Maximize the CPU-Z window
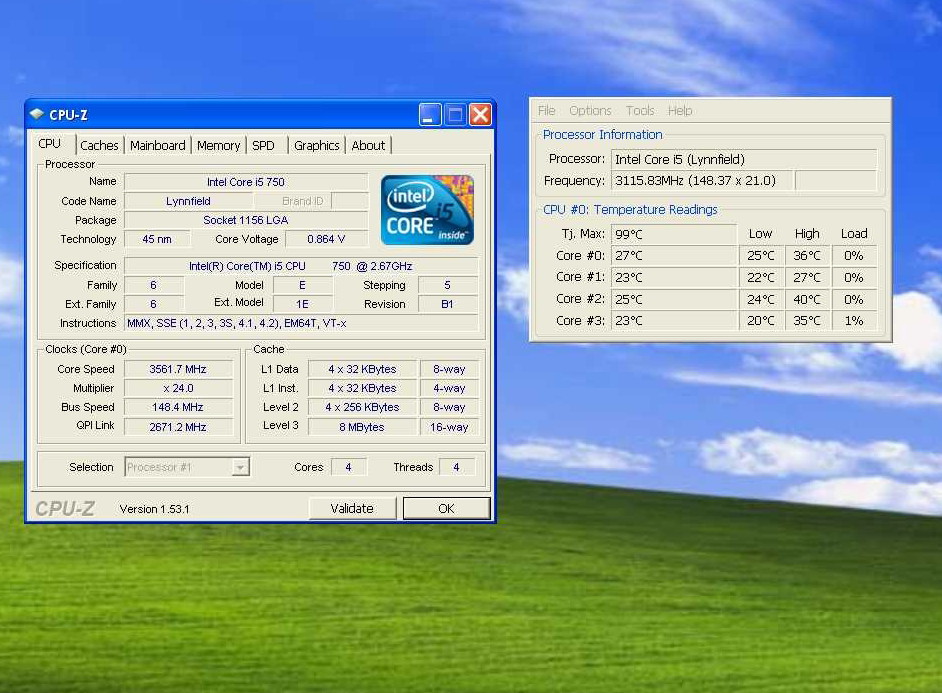Viewport: 942px width, 693px height. pyautogui.click(x=455, y=114)
